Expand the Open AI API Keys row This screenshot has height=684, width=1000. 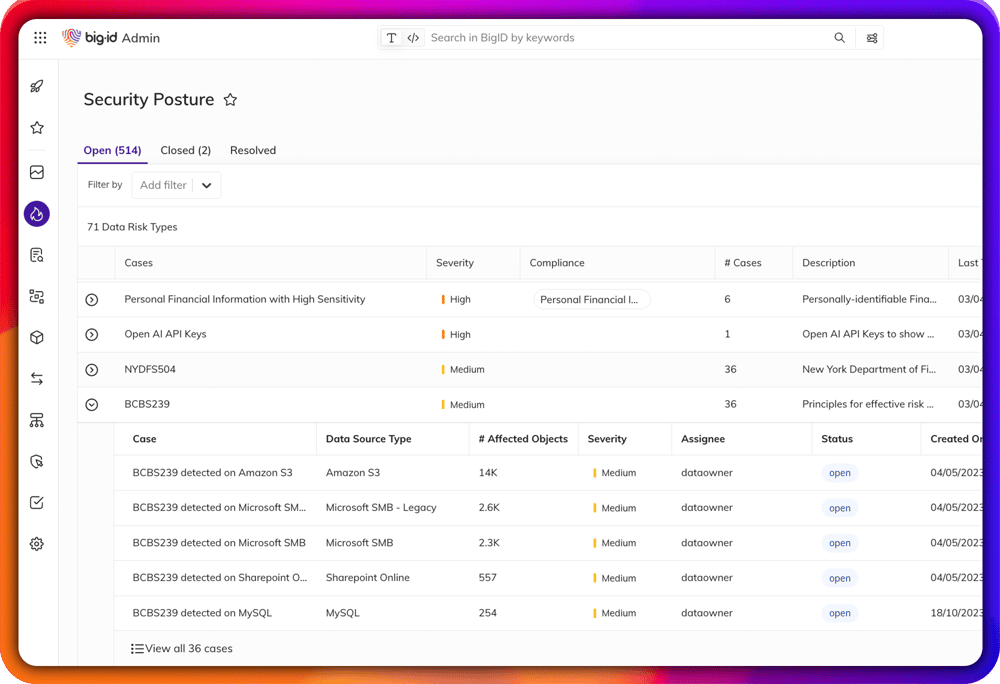pos(92,335)
